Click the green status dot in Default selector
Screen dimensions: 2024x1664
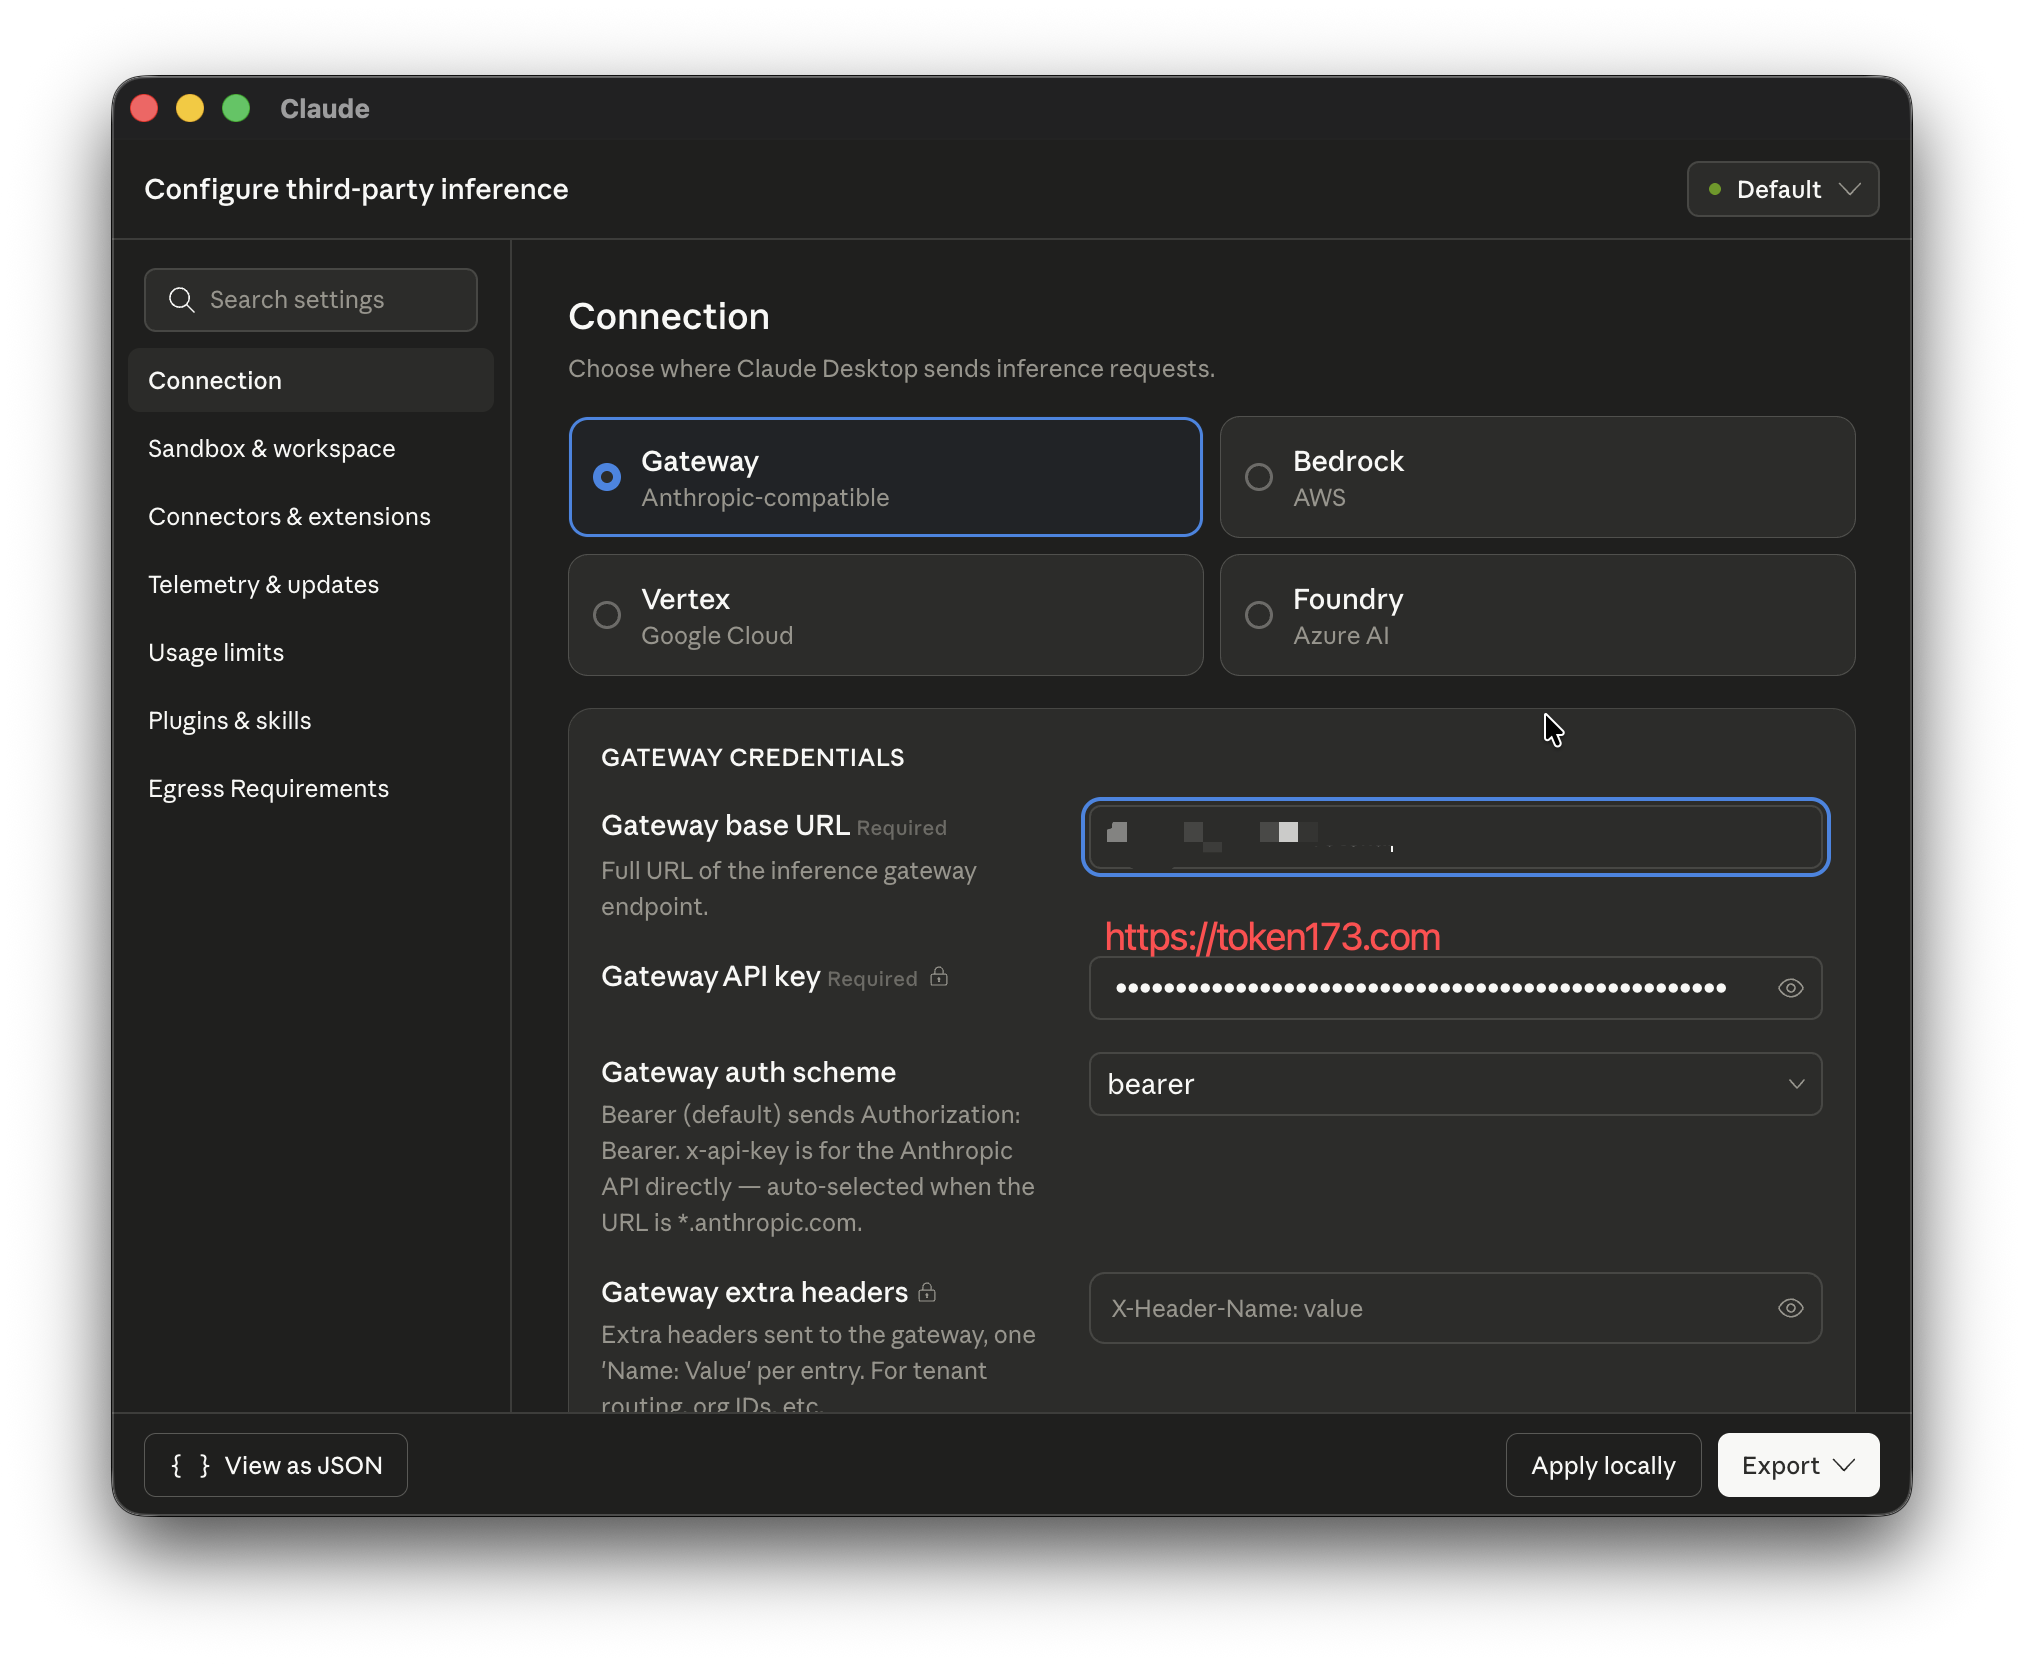pyautogui.click(x=1715, y=189)
